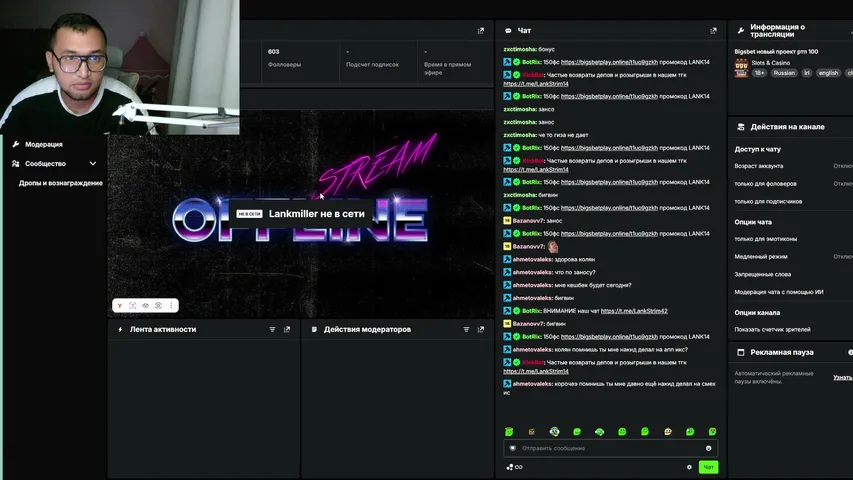Click the Возраст аккаунта option row
This screenshot has width=853, height=480.
794,166
